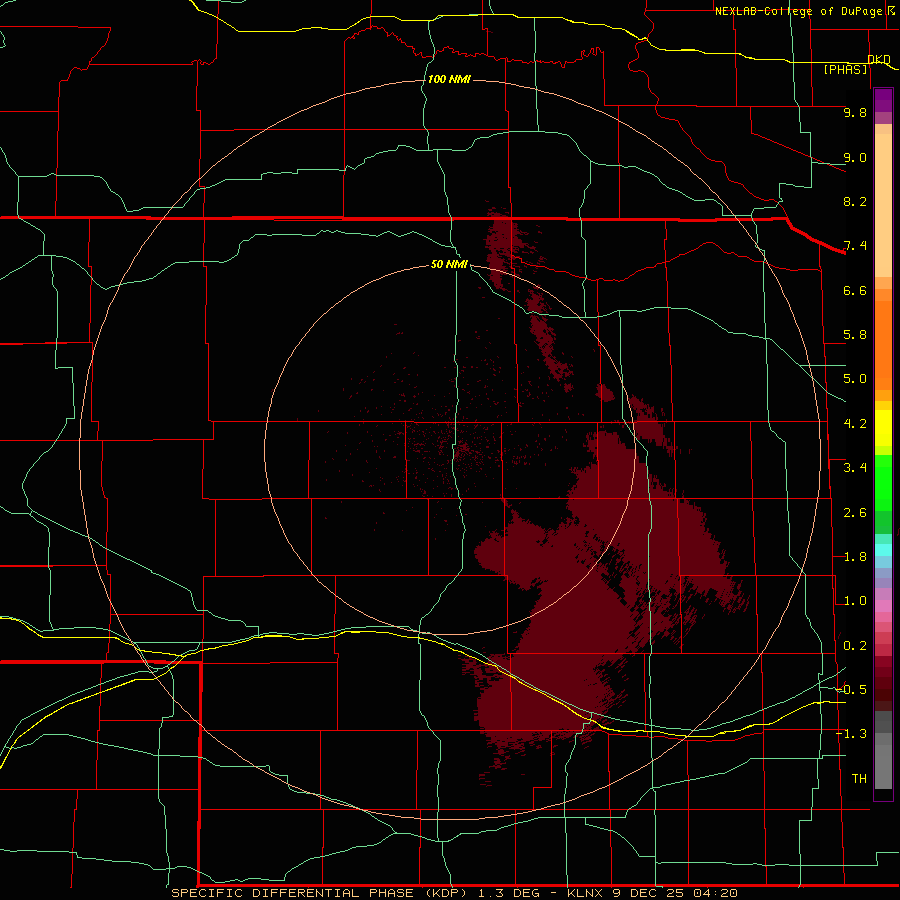
Task: Click the 2.6 scale value
Action: click(x=855, y=513)
